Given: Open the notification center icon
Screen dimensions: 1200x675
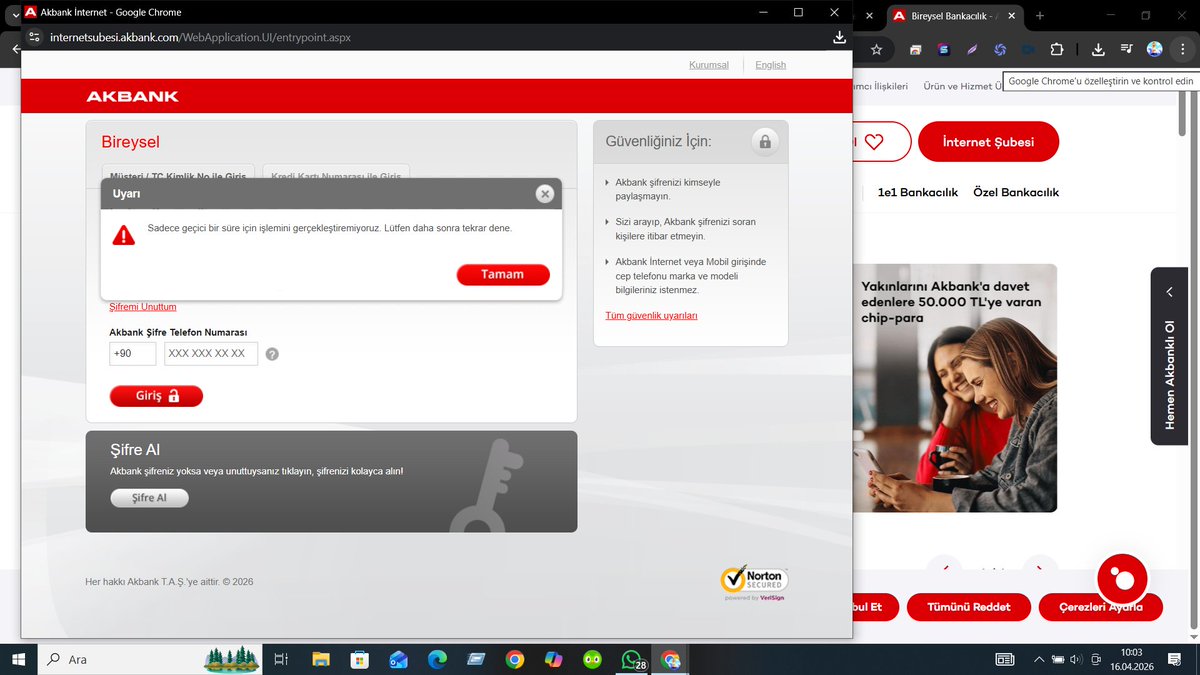Looking at the screenshot, I should (1175, 660).
